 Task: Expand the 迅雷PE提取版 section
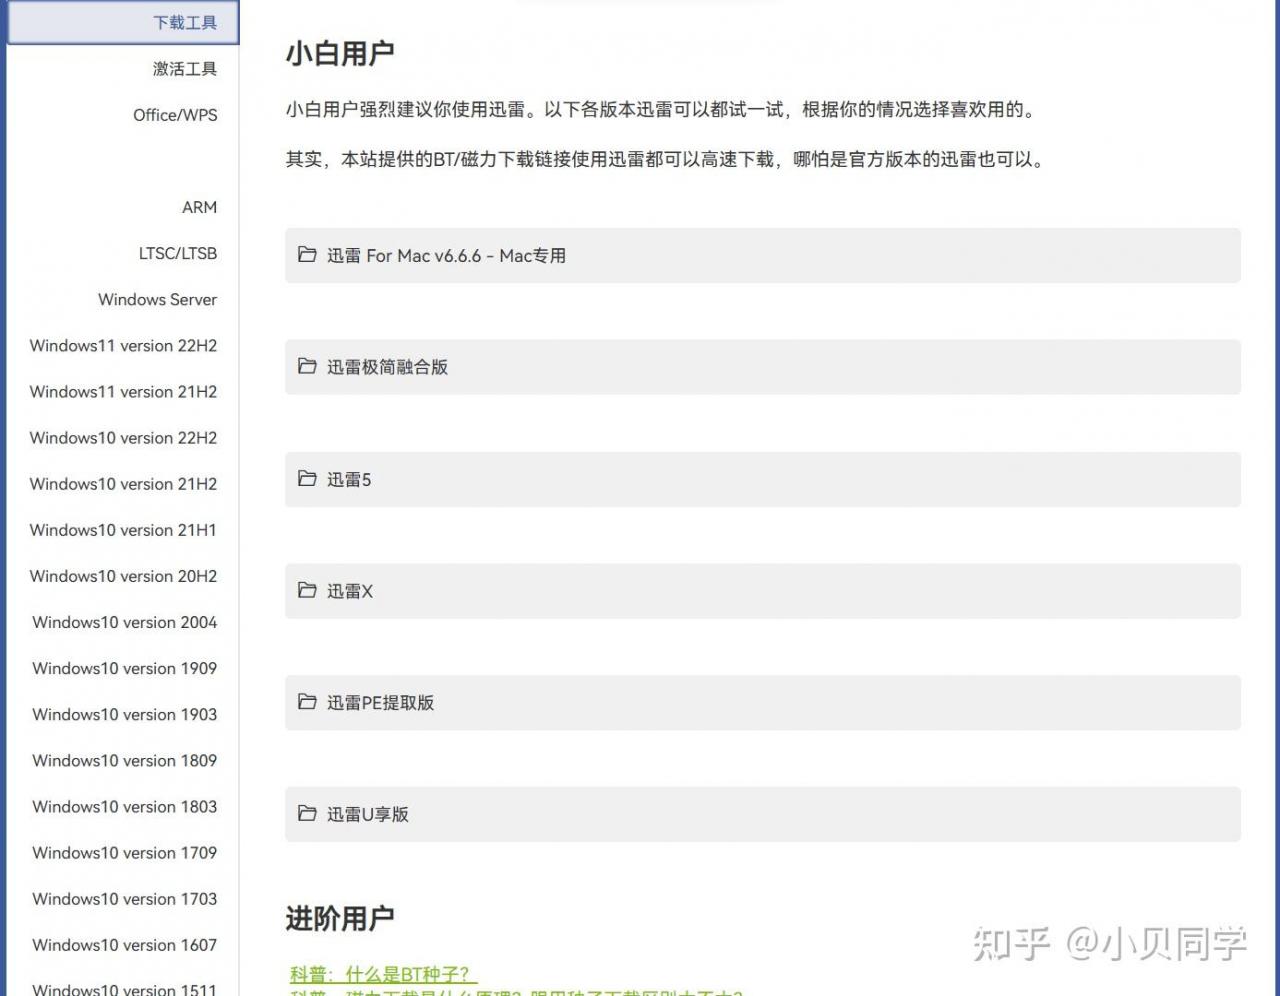(x=763, y=702)
